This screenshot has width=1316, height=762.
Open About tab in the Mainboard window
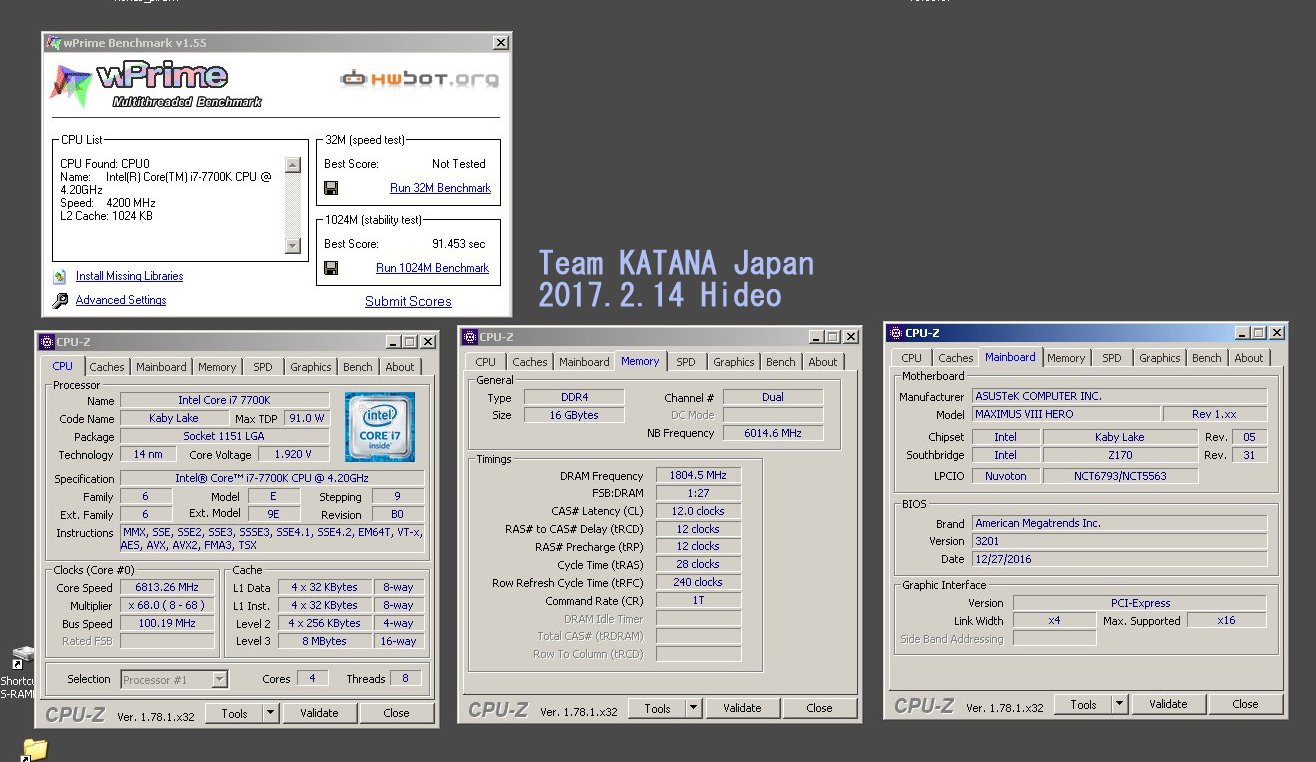pyautogui.click(x=1249, y=358)
